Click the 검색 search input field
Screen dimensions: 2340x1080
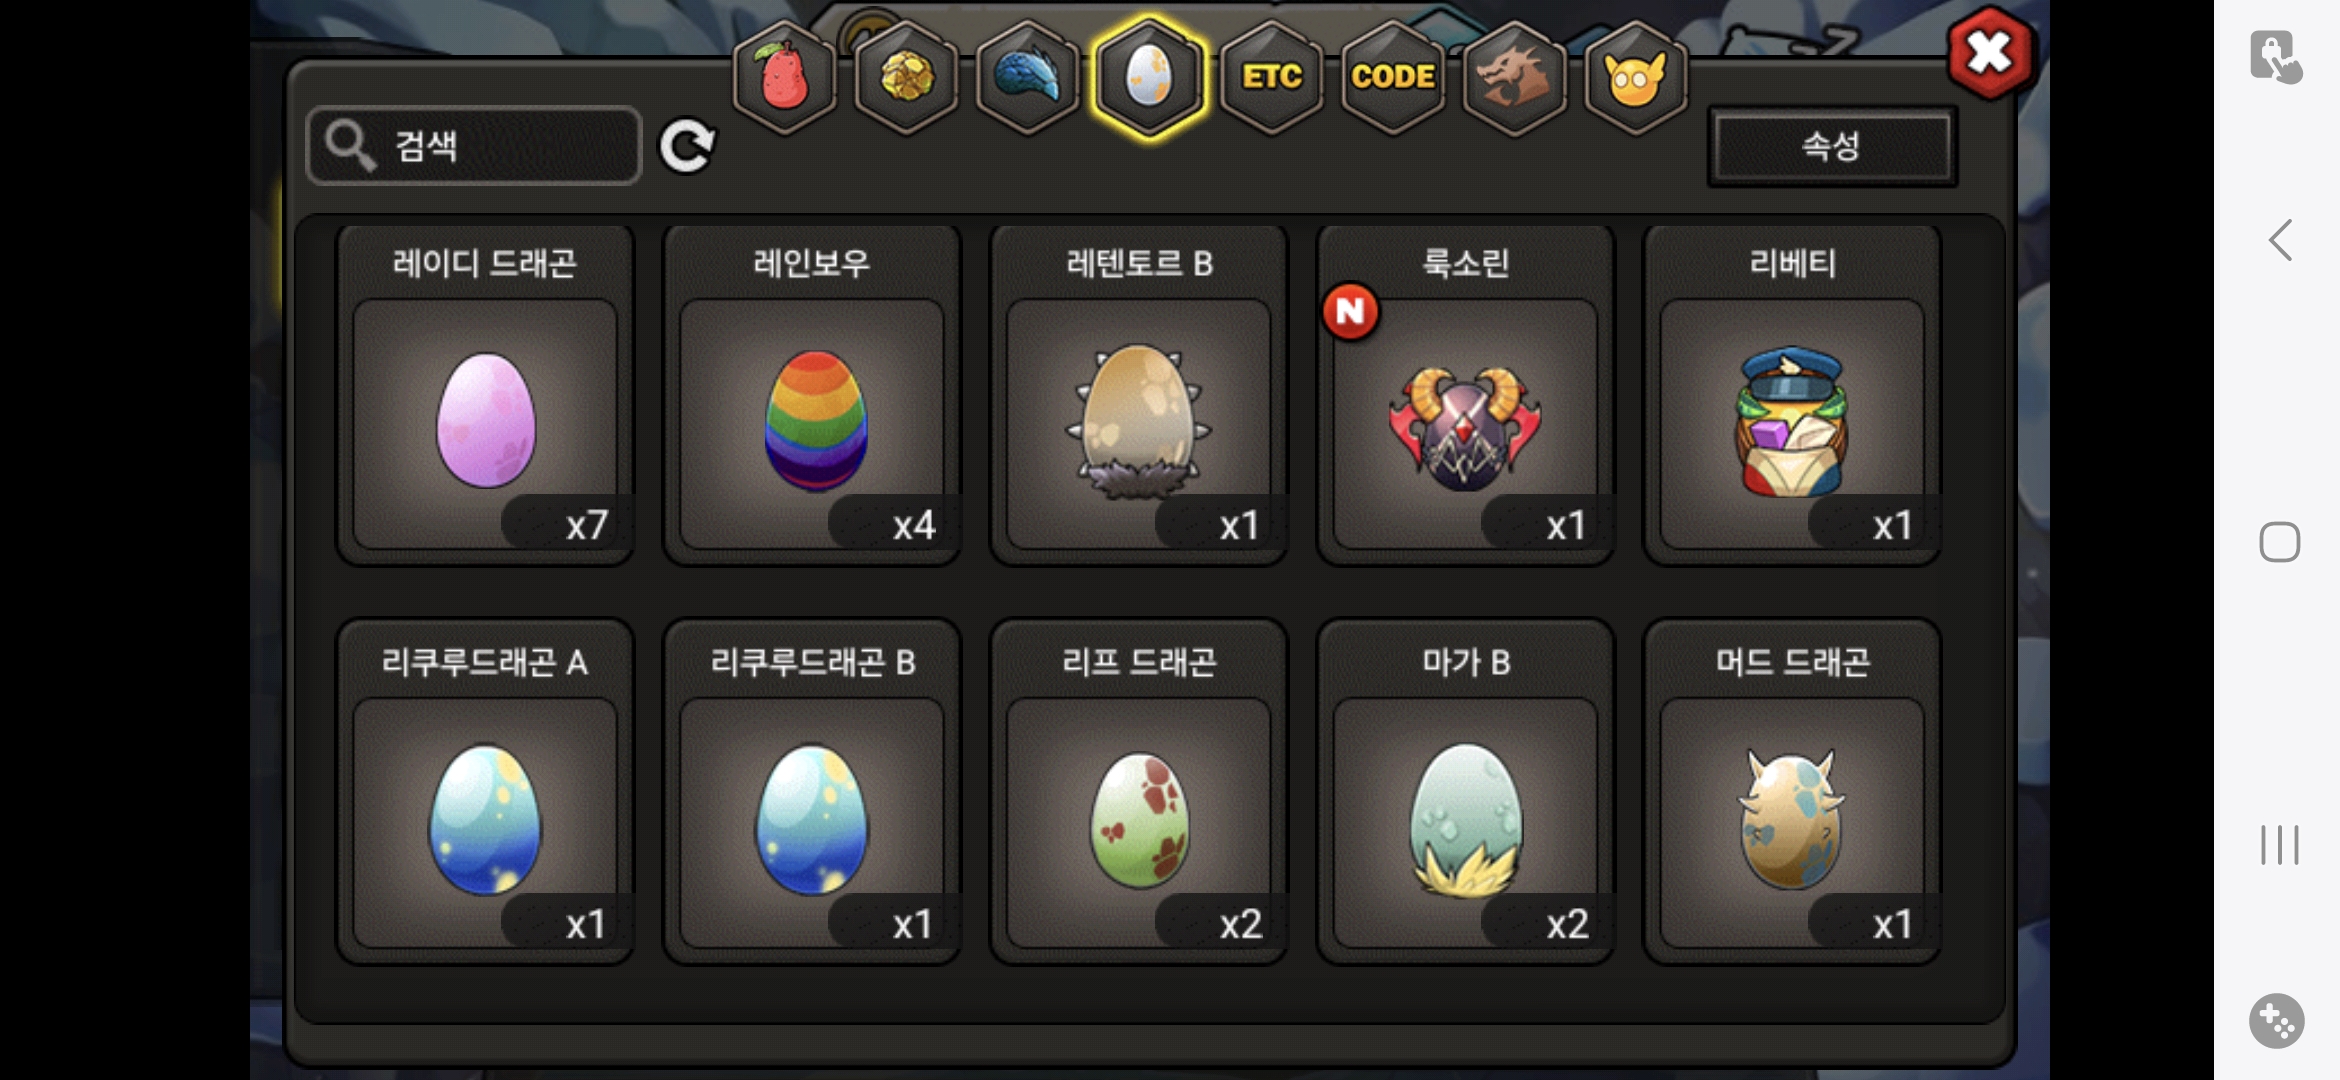tap(474, 146)
